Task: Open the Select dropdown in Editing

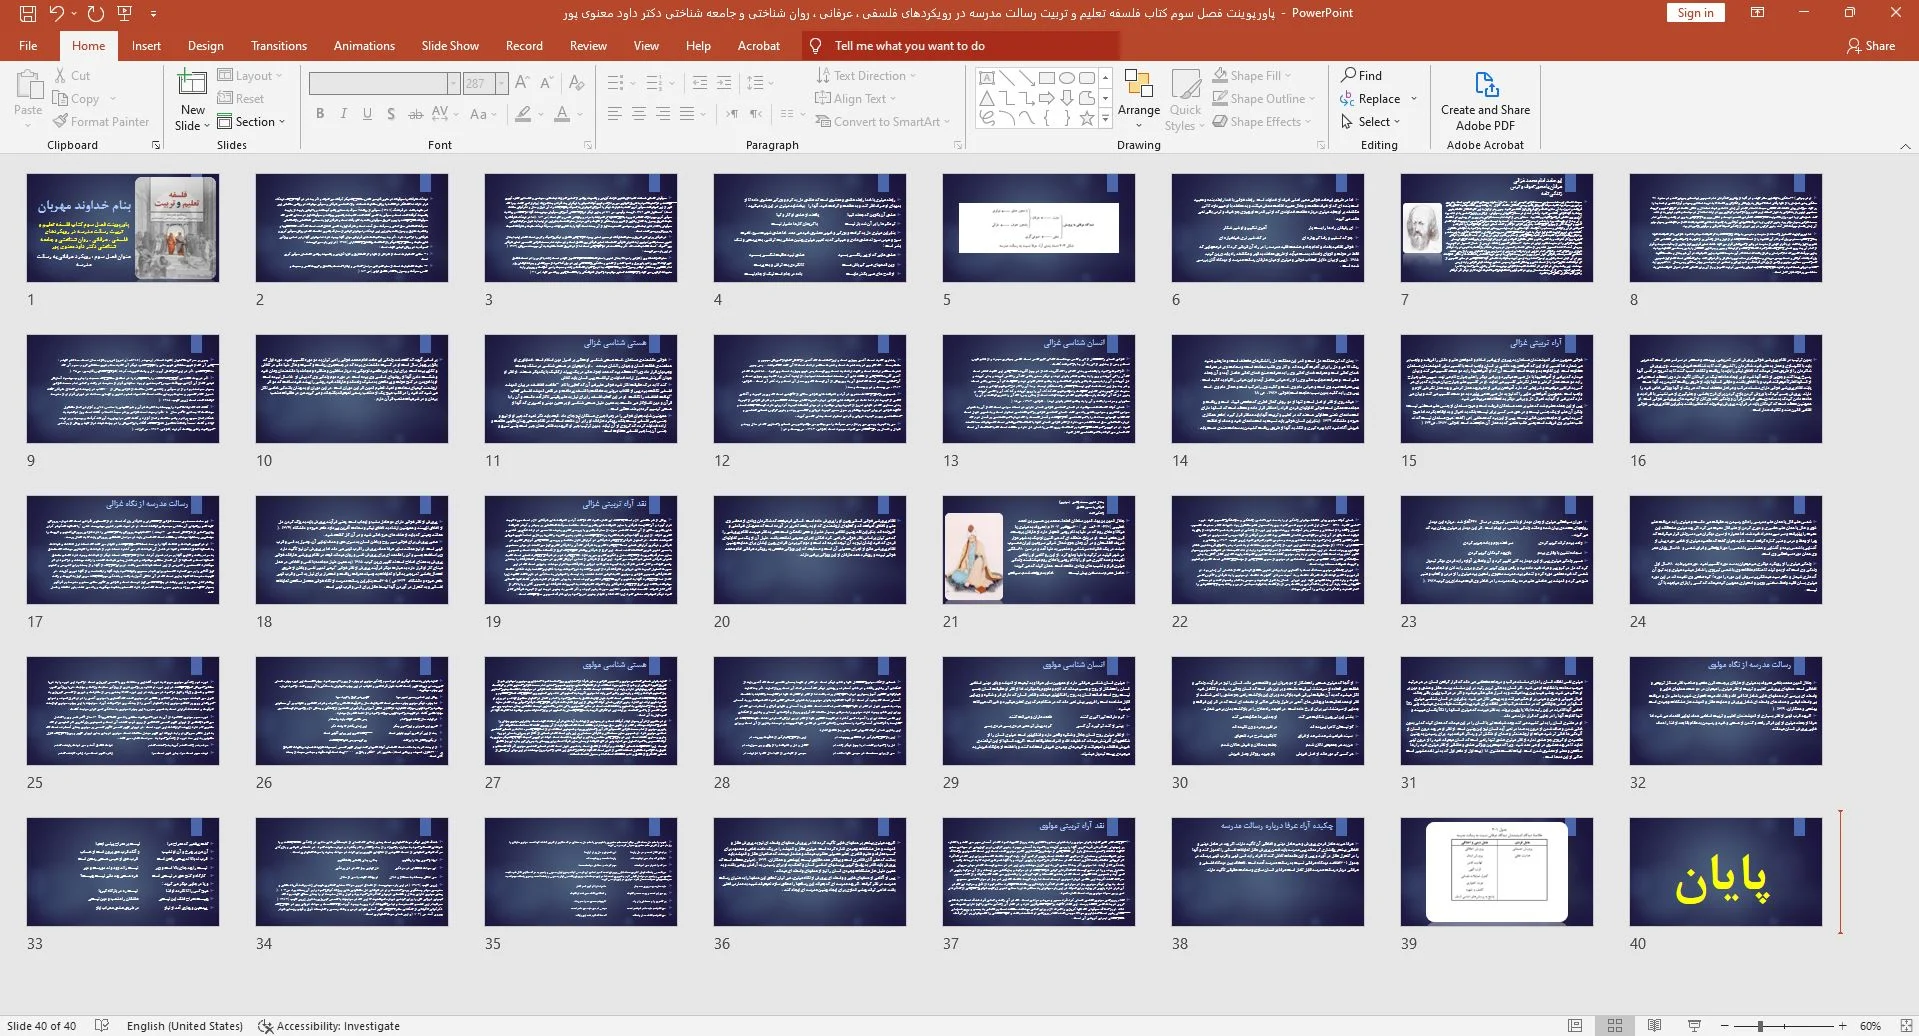Action: [1370, 121]
